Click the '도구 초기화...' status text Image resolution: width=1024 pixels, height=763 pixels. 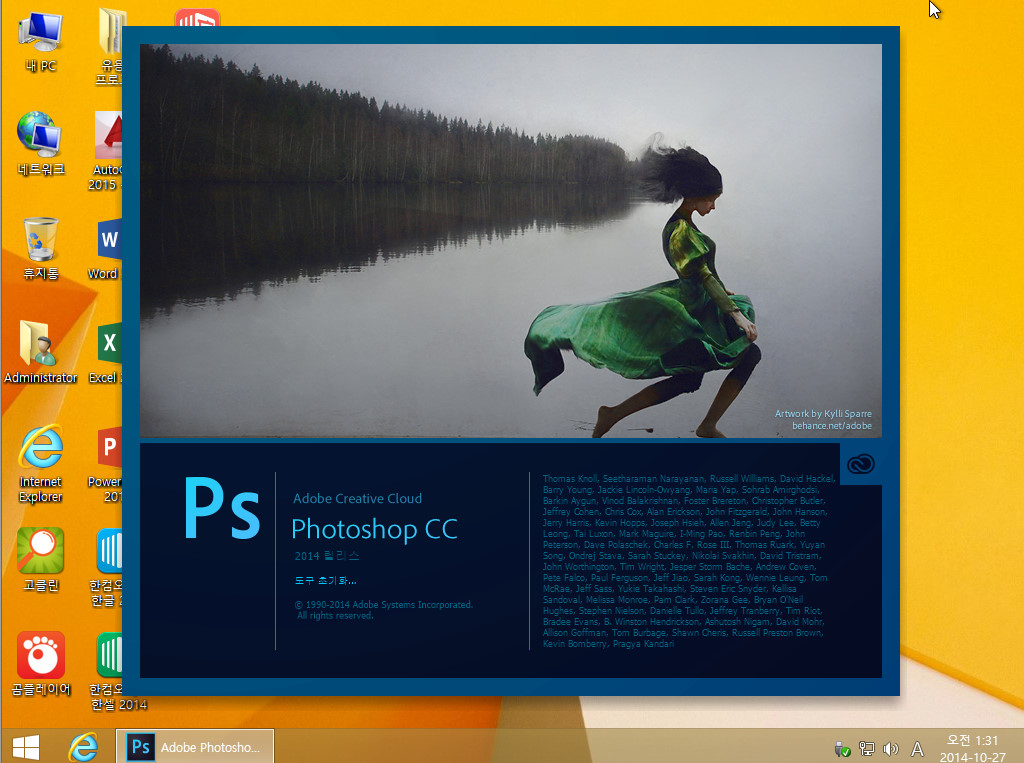point(325,580)
